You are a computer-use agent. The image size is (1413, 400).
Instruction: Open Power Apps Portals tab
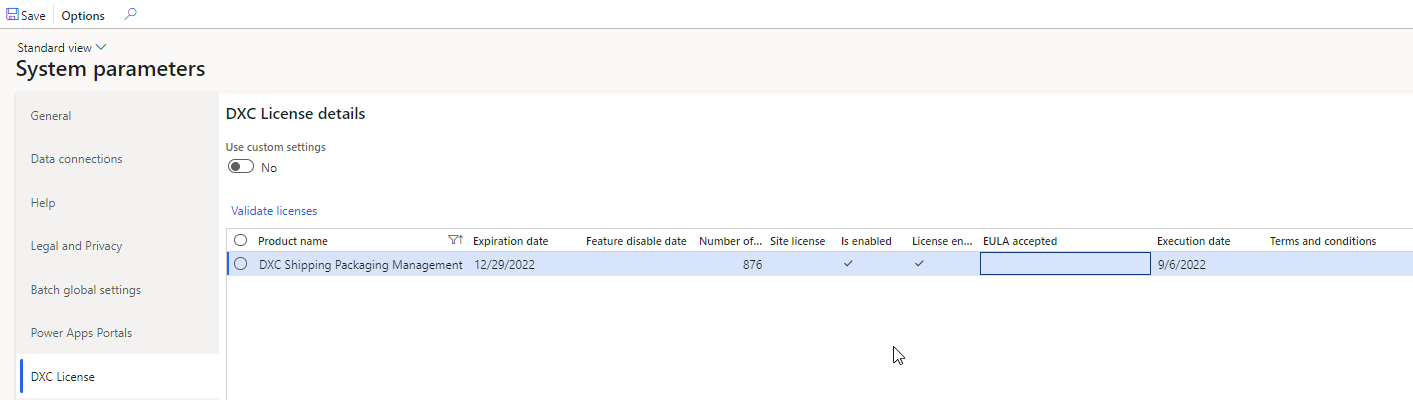pyautogui.click(x=81, y=333)
